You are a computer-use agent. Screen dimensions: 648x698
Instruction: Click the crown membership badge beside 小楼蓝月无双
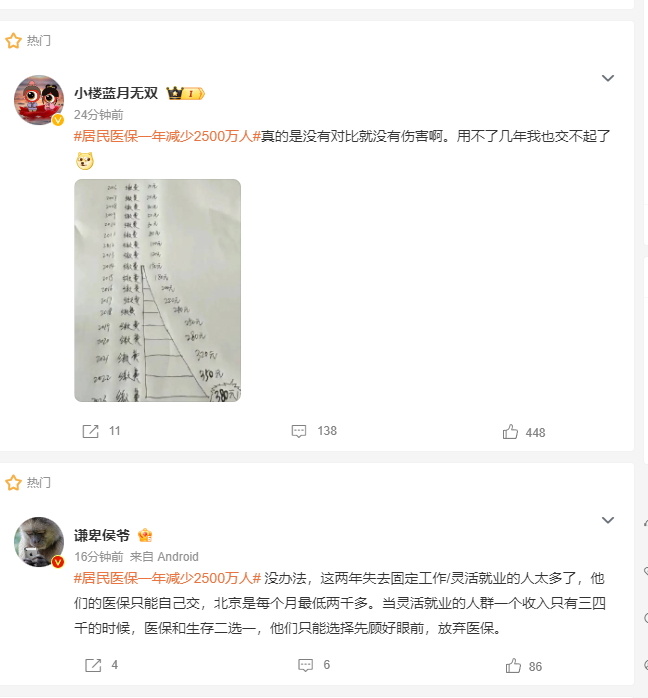(x=186, y=93)
